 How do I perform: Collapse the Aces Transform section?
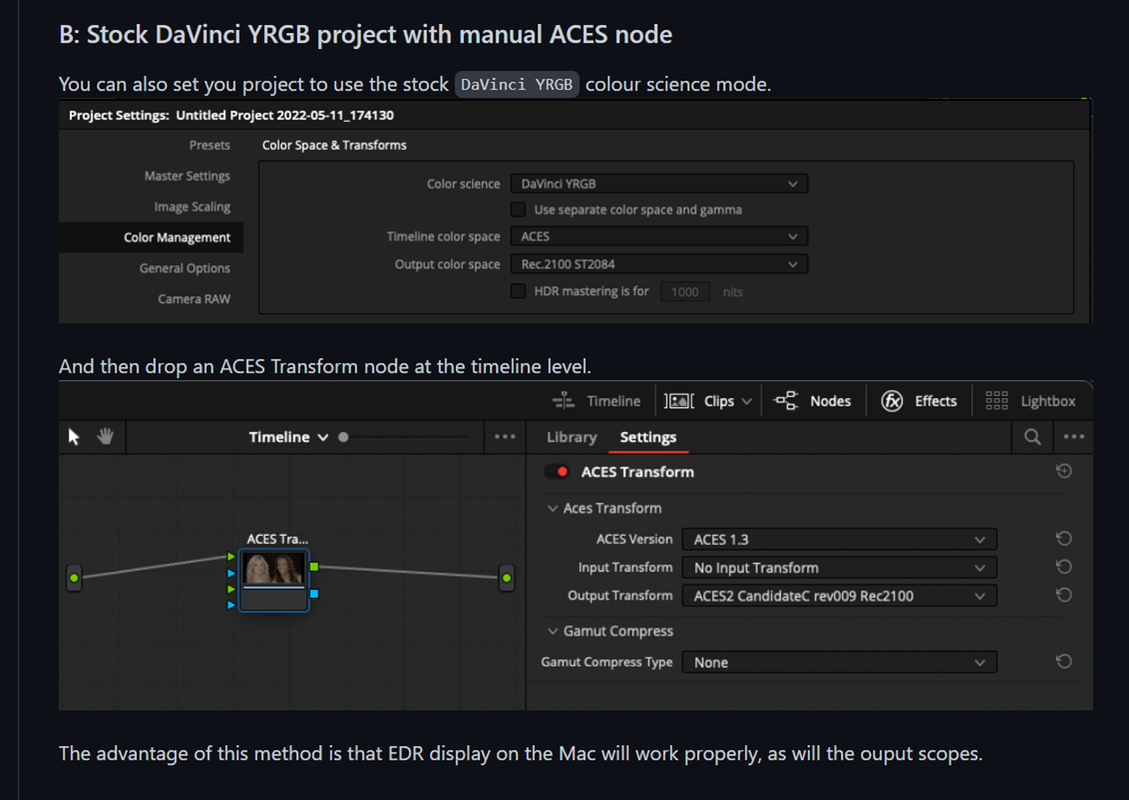click(552, 508)
